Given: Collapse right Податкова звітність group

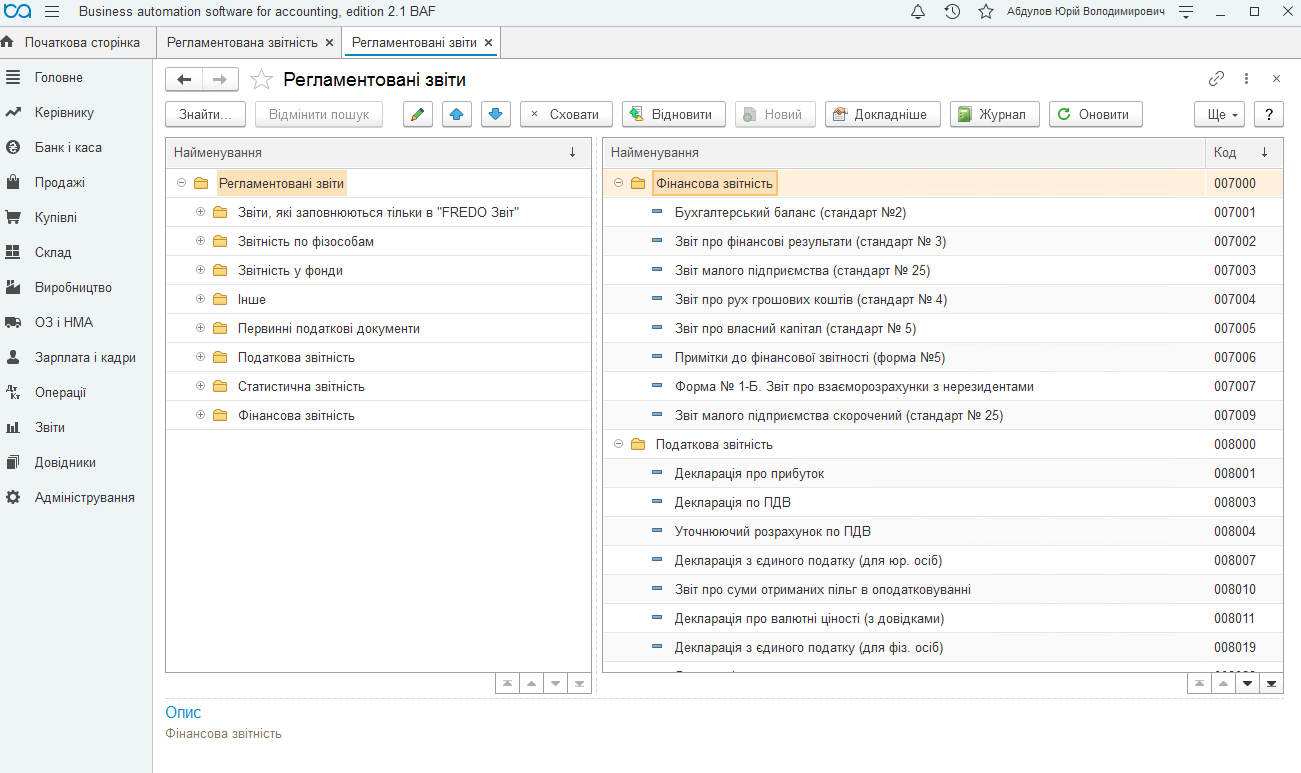Looking at the screenshot, I should click(x=618, y=444).
